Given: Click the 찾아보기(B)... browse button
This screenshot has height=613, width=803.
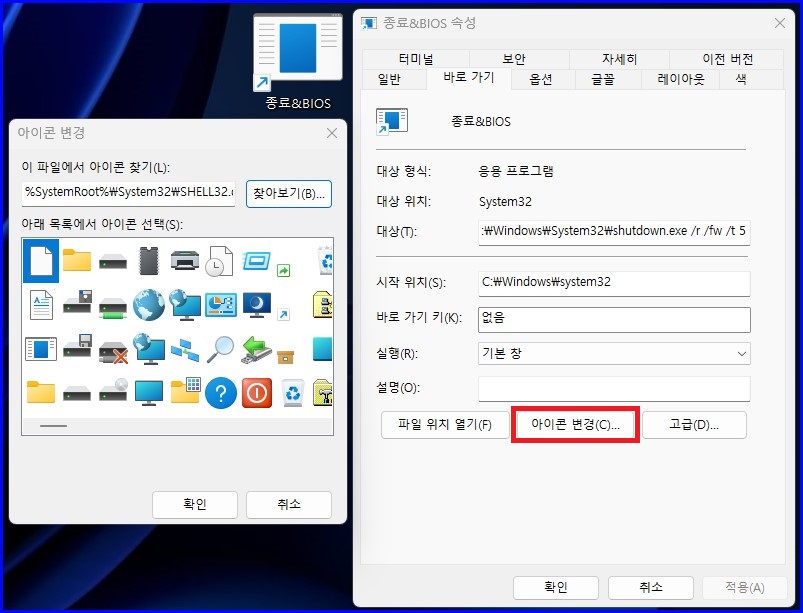Looking at the screenshot, I should (289, 194).
